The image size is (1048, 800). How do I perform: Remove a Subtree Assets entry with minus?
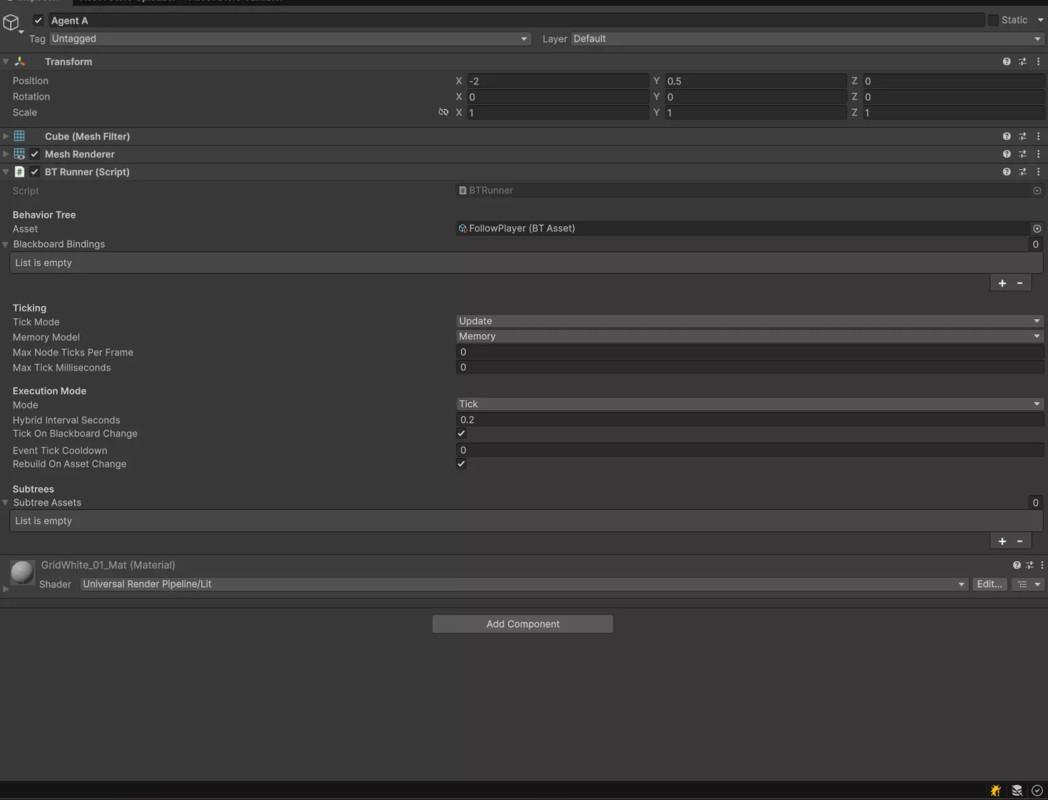(x=1020, y=541)
